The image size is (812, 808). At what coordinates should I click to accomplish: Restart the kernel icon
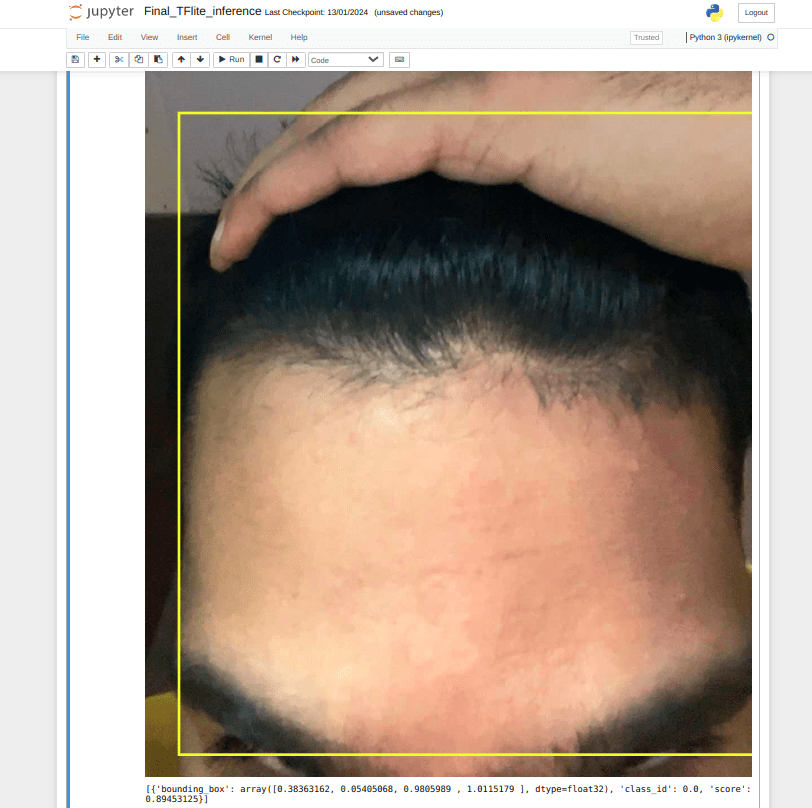tap(277, 60)
